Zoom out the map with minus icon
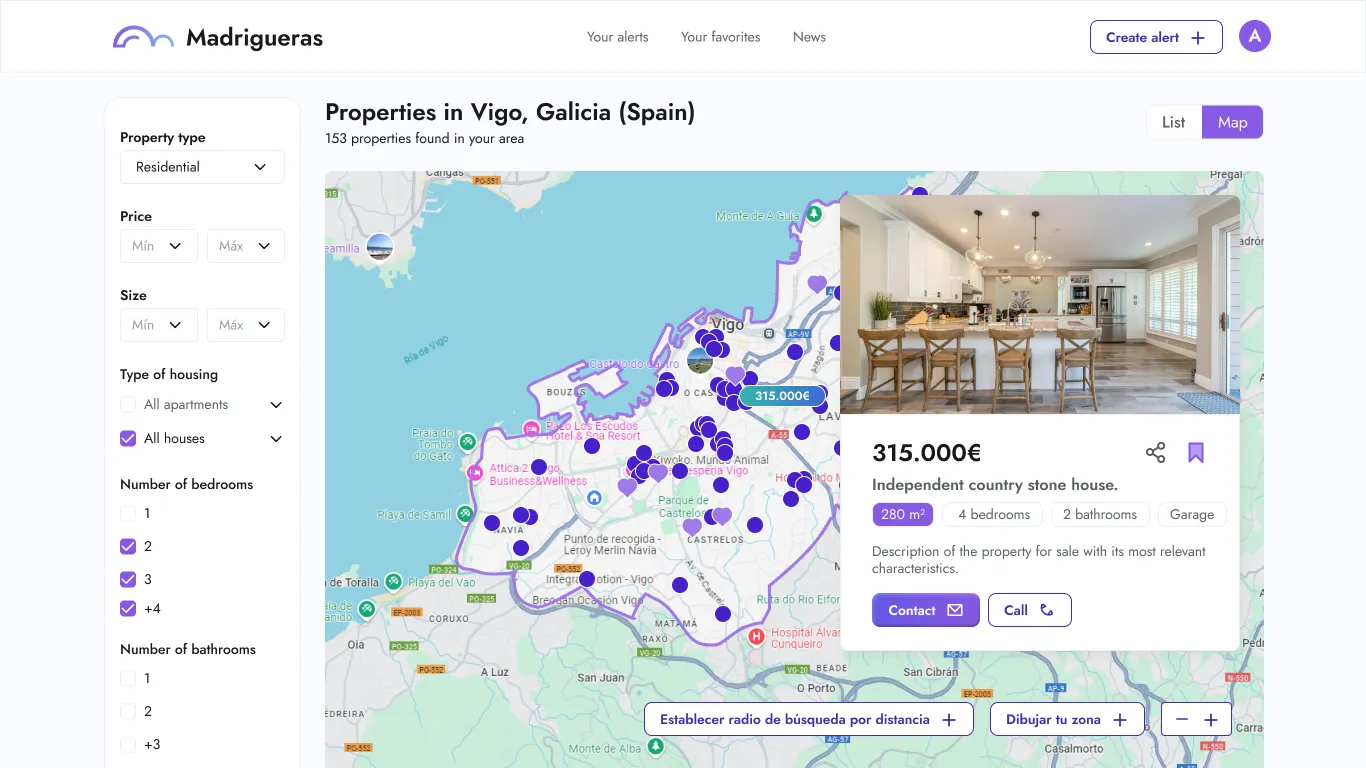The width and height of the screenshot is (1366, 768). [1182, 720]
